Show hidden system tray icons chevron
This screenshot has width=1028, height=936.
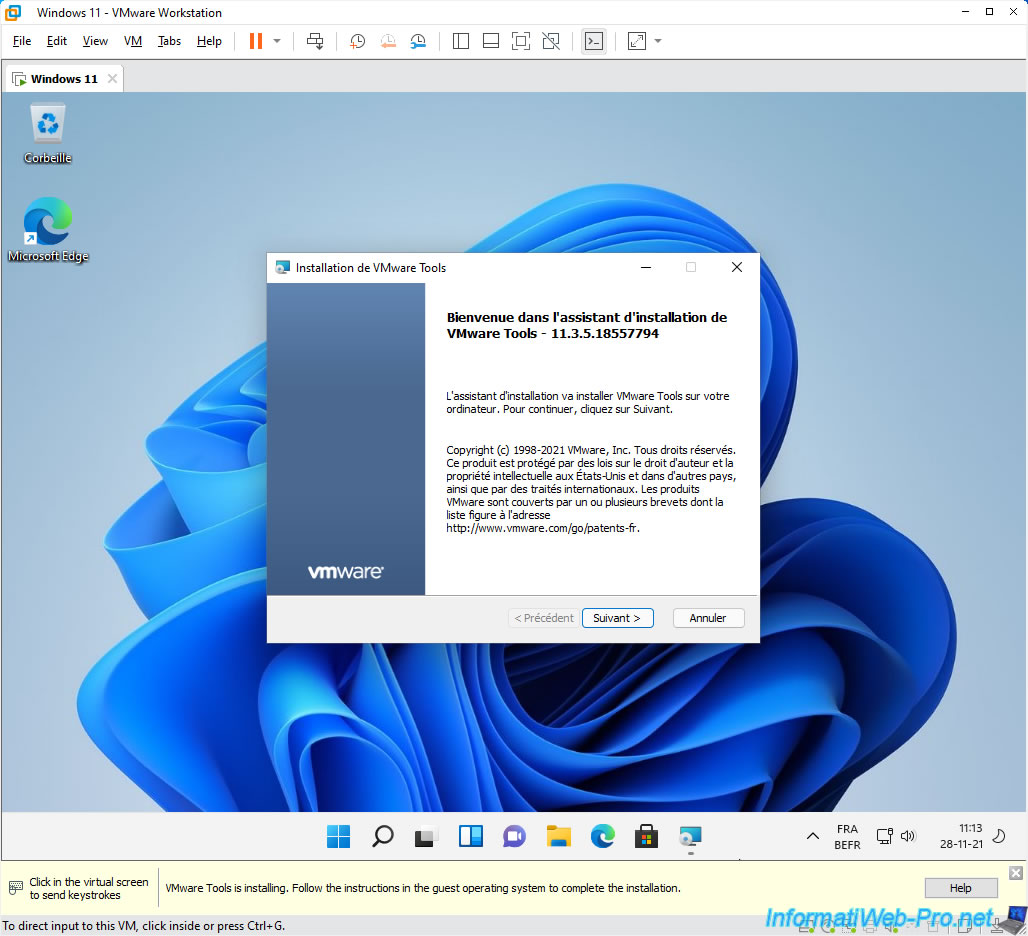click(x=812, y=836)
